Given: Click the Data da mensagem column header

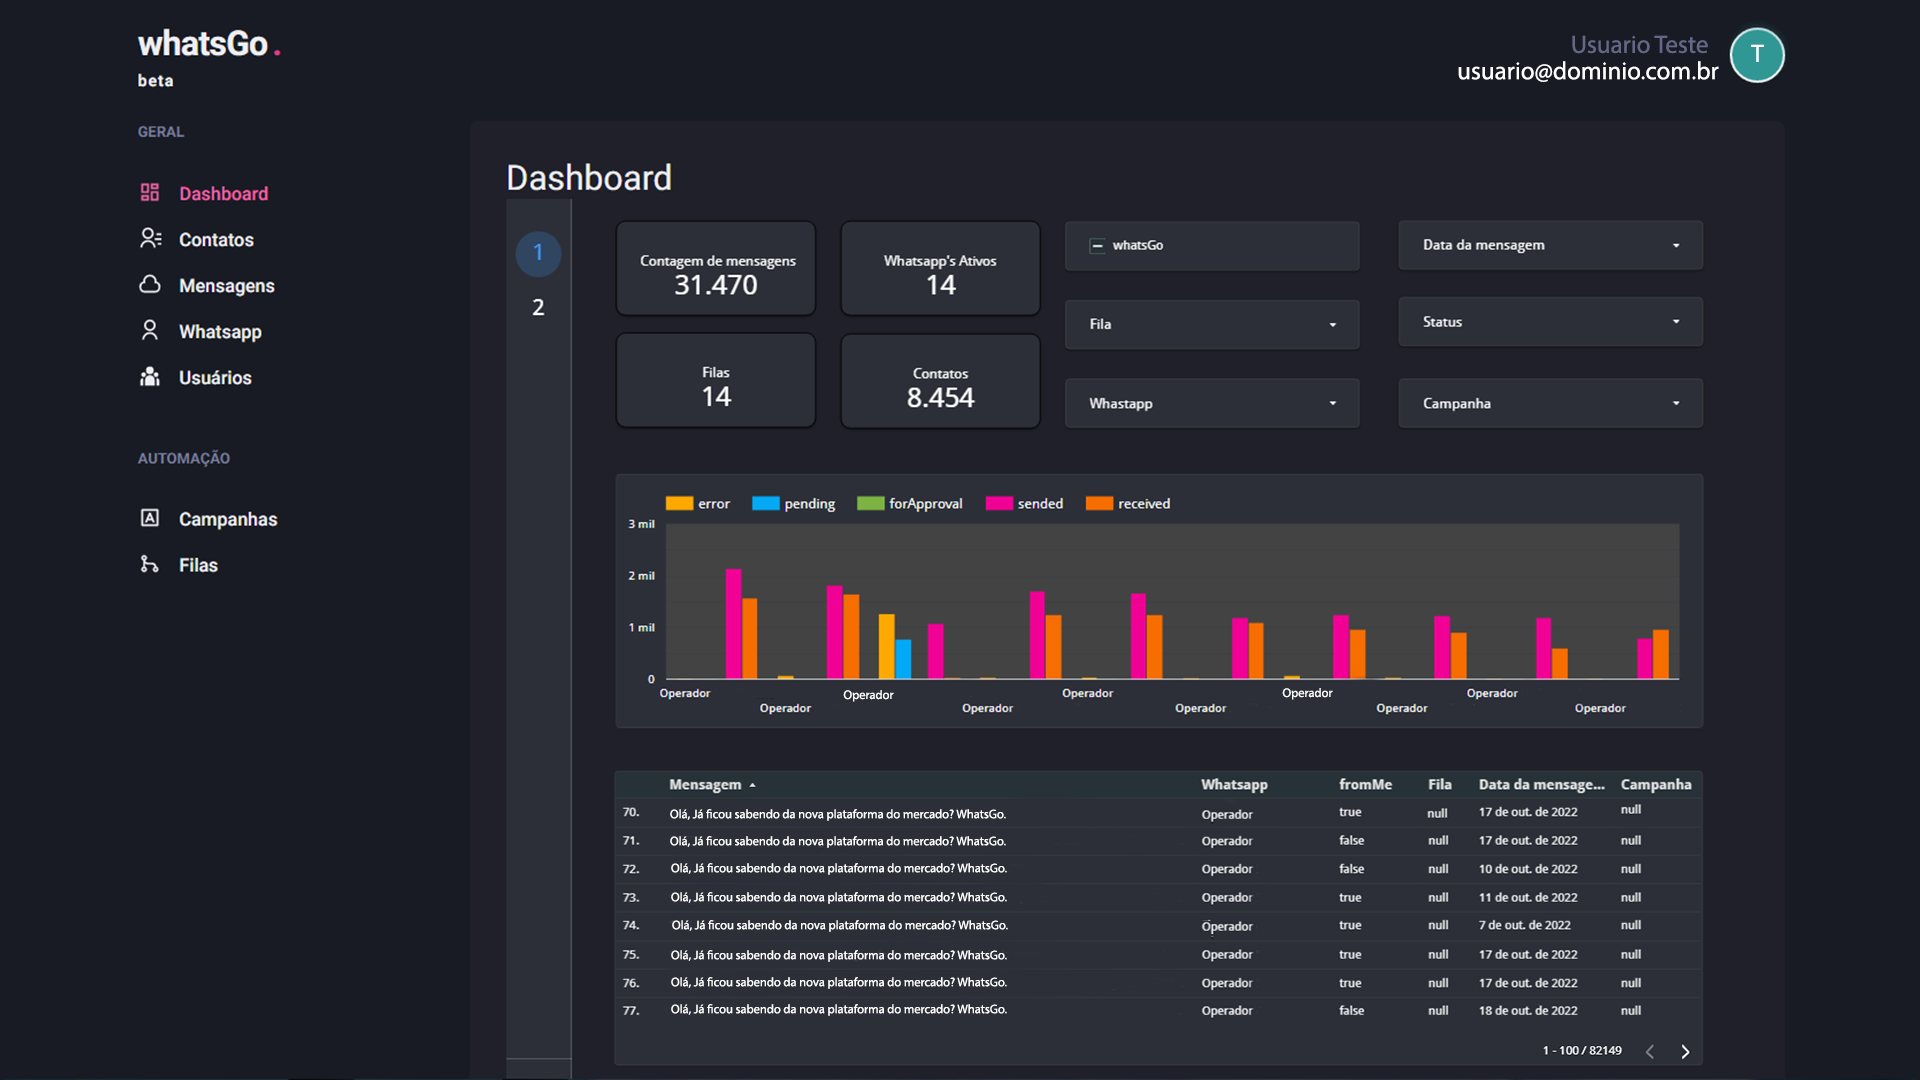Looking at the screenshot, I should (1541, 785).
